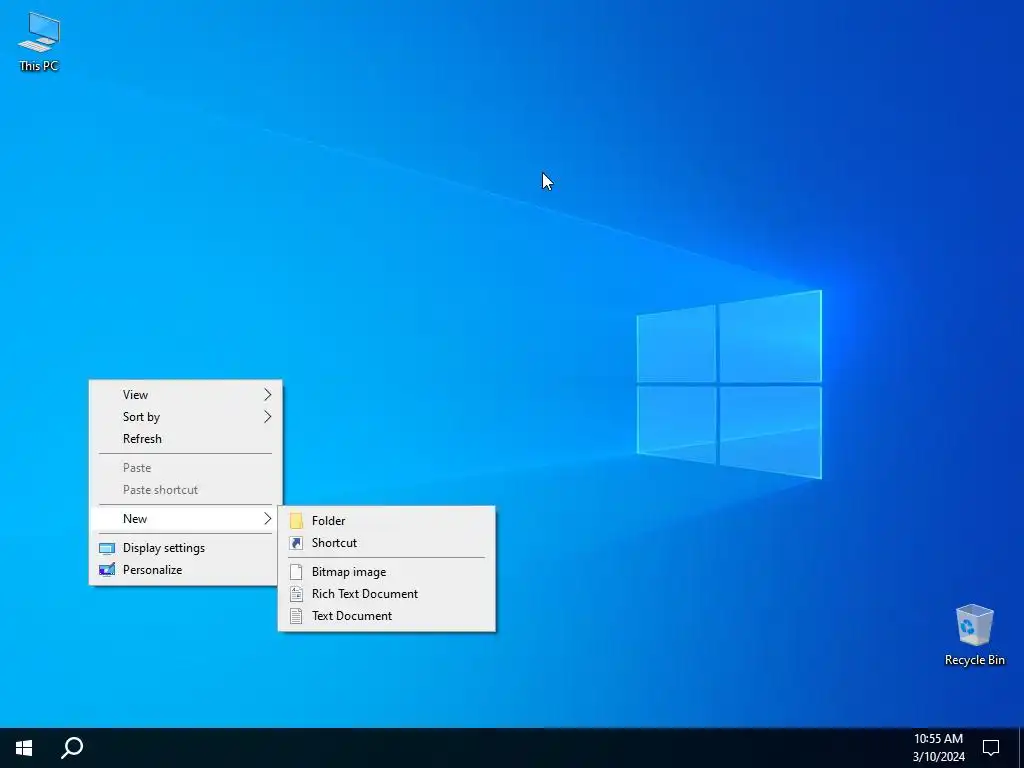Expand the View submenu

[185, 394]
